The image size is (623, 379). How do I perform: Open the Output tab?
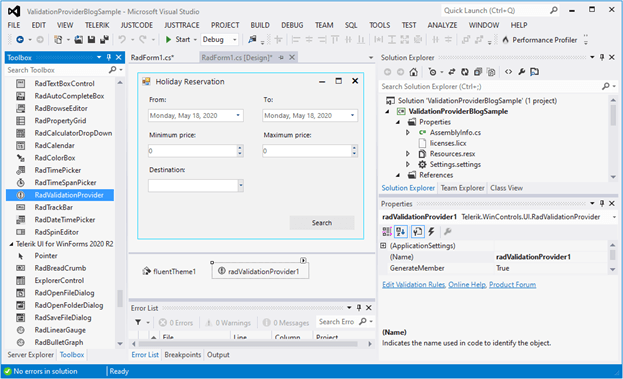coord(218,354)
